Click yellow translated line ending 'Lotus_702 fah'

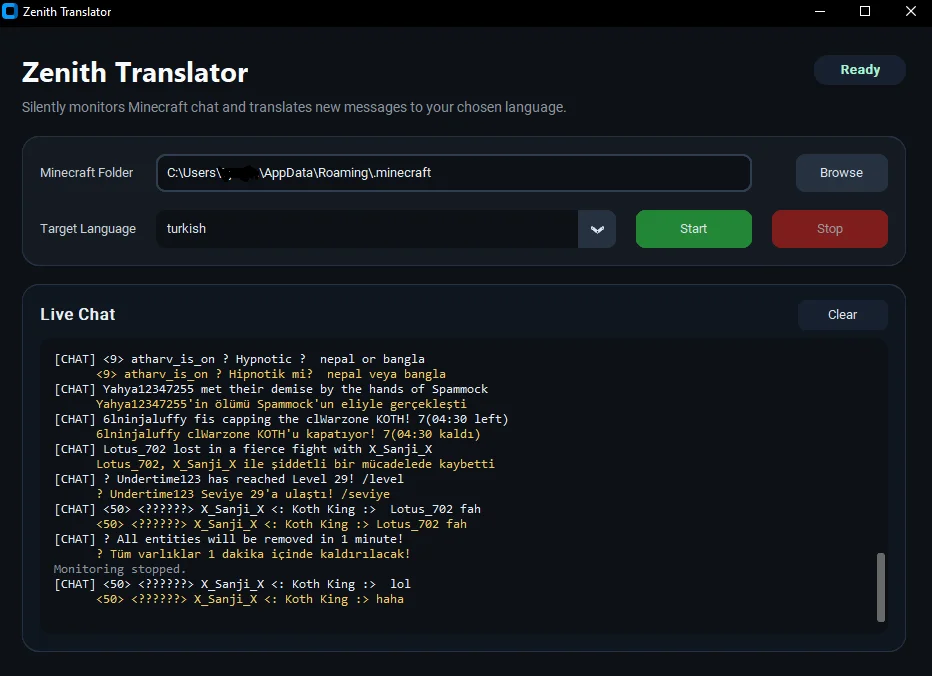281,524
